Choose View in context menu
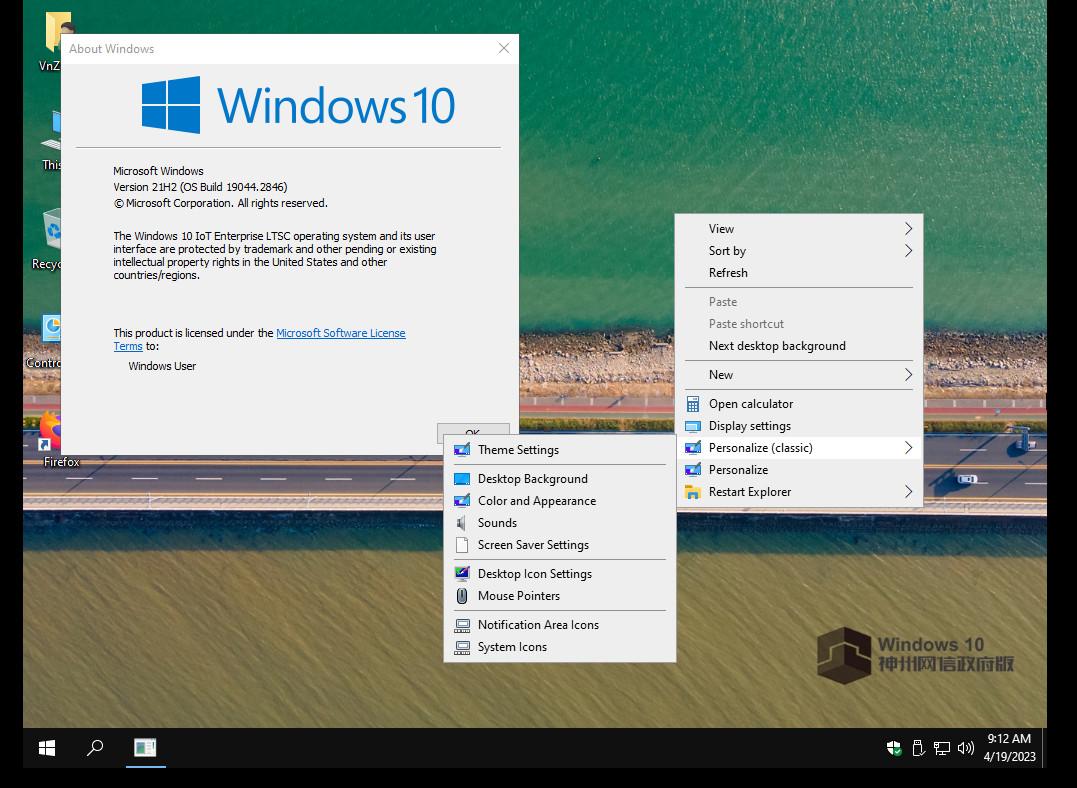1077x788 pixels. 800,229
